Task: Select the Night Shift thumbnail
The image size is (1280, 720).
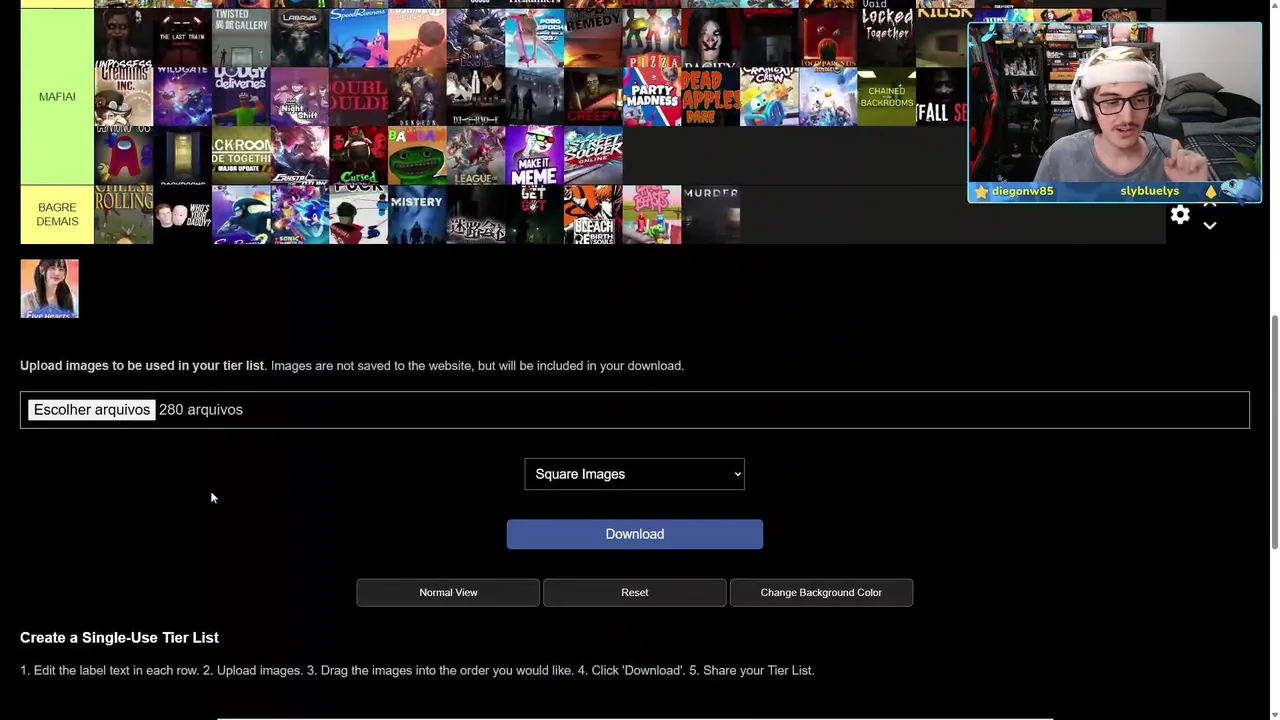Action: coord(300,96)
